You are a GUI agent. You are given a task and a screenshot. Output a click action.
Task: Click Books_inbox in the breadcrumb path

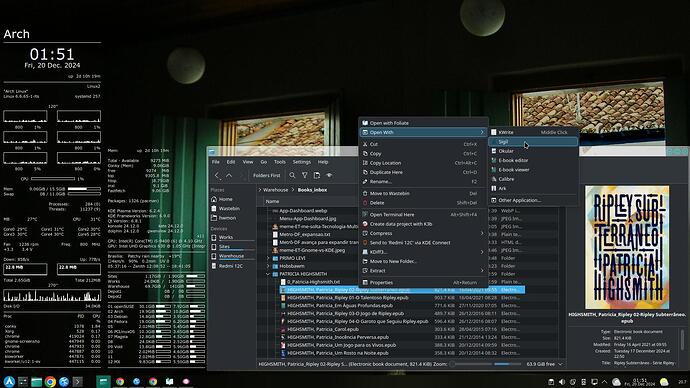point(312,190)
